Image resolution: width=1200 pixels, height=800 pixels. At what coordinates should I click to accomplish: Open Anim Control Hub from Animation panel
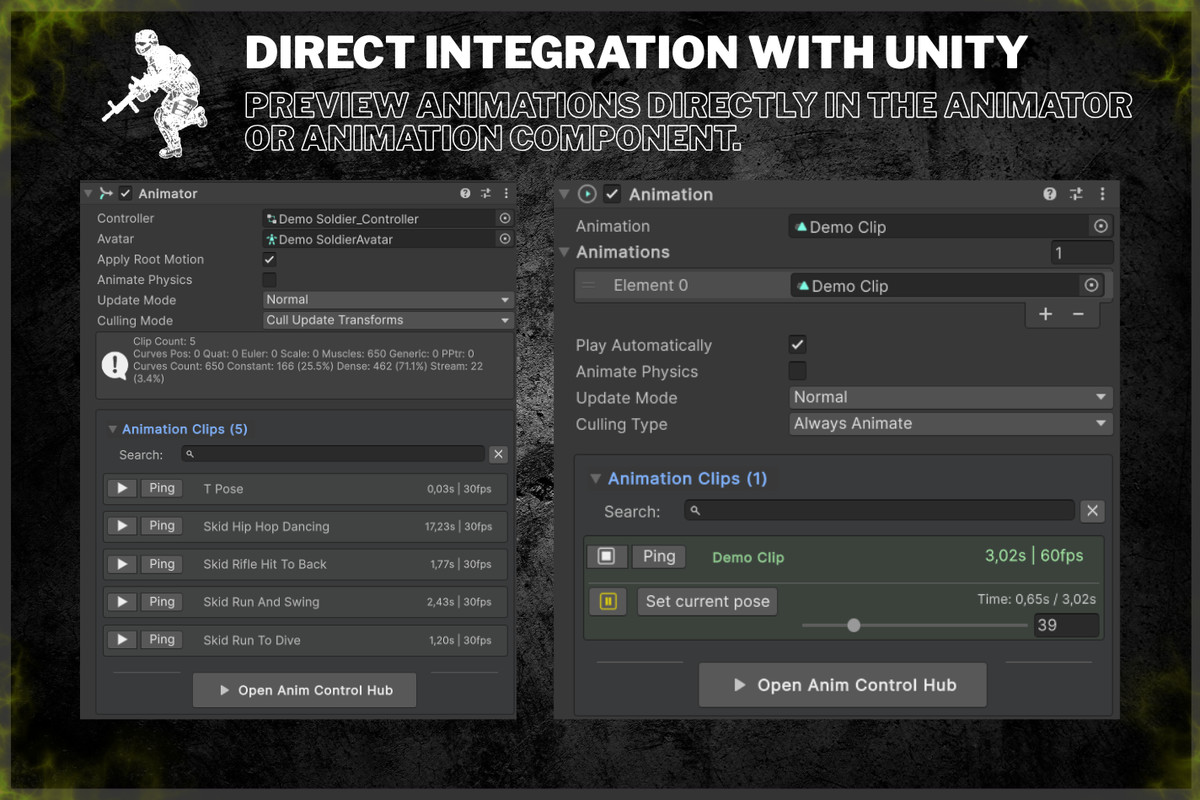coord(843,685)
